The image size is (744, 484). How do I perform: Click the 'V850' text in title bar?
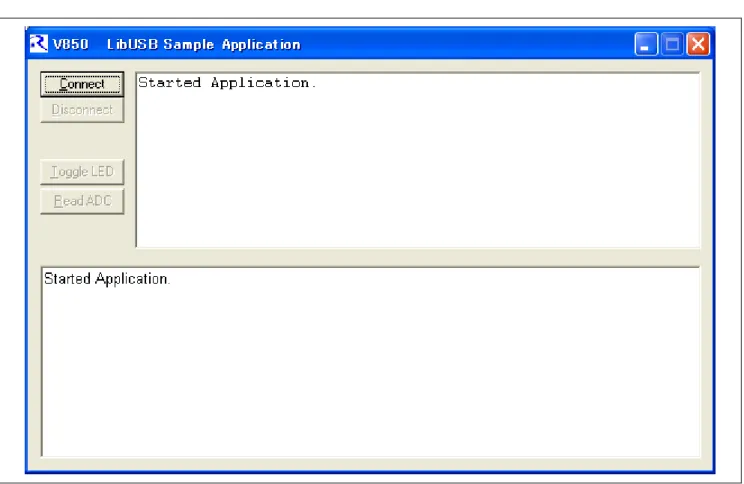tap(70, 44)
